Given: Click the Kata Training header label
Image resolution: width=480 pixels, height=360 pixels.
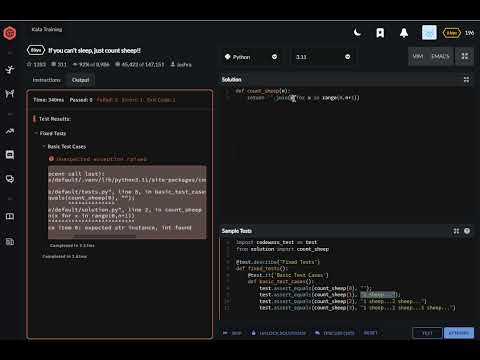Looking at the screenshot, I should [x=47, y=29].
